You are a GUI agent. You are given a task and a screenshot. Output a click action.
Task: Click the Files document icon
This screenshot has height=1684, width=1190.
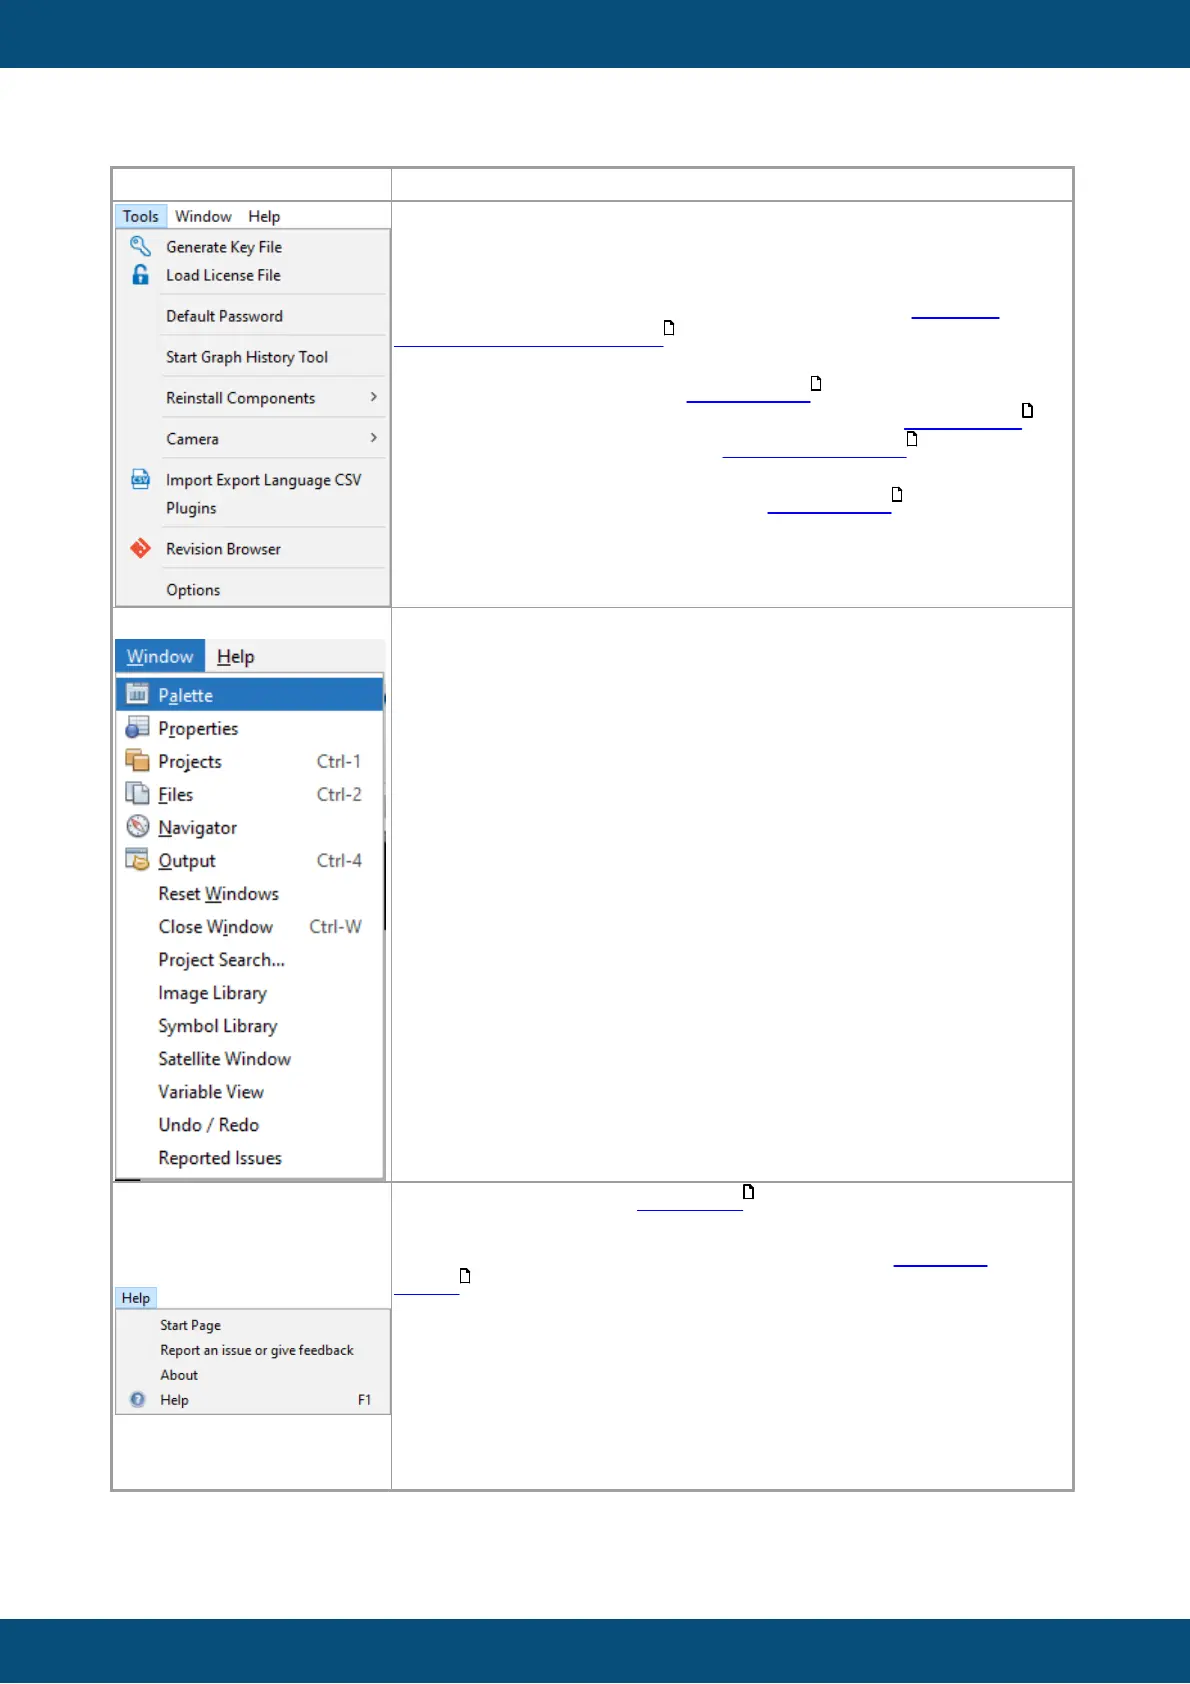pos(137,793)
